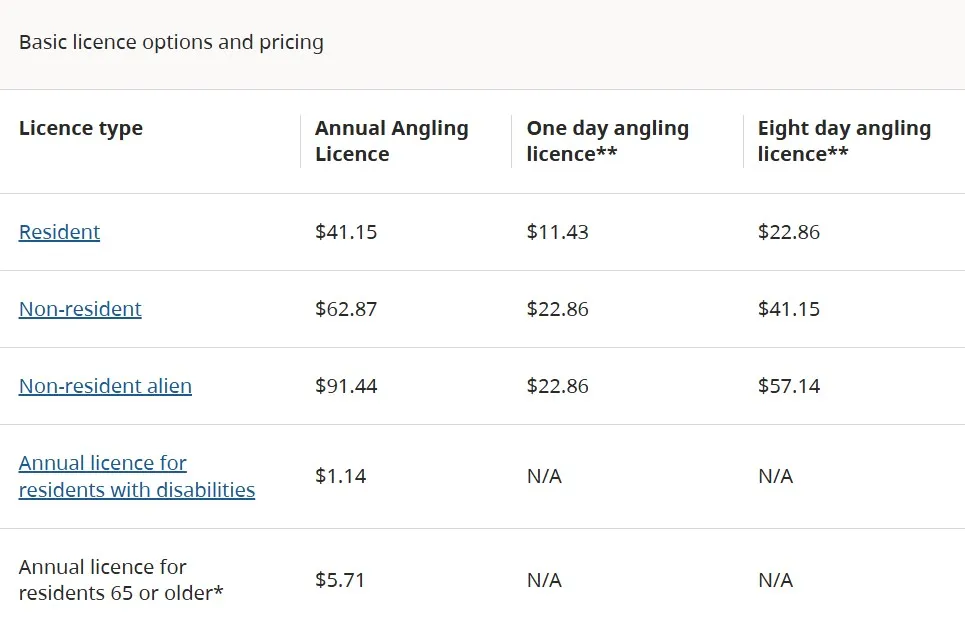Select the $62.87 non-resident annual price
Viewport: 965px width, 626px height.
346,309
